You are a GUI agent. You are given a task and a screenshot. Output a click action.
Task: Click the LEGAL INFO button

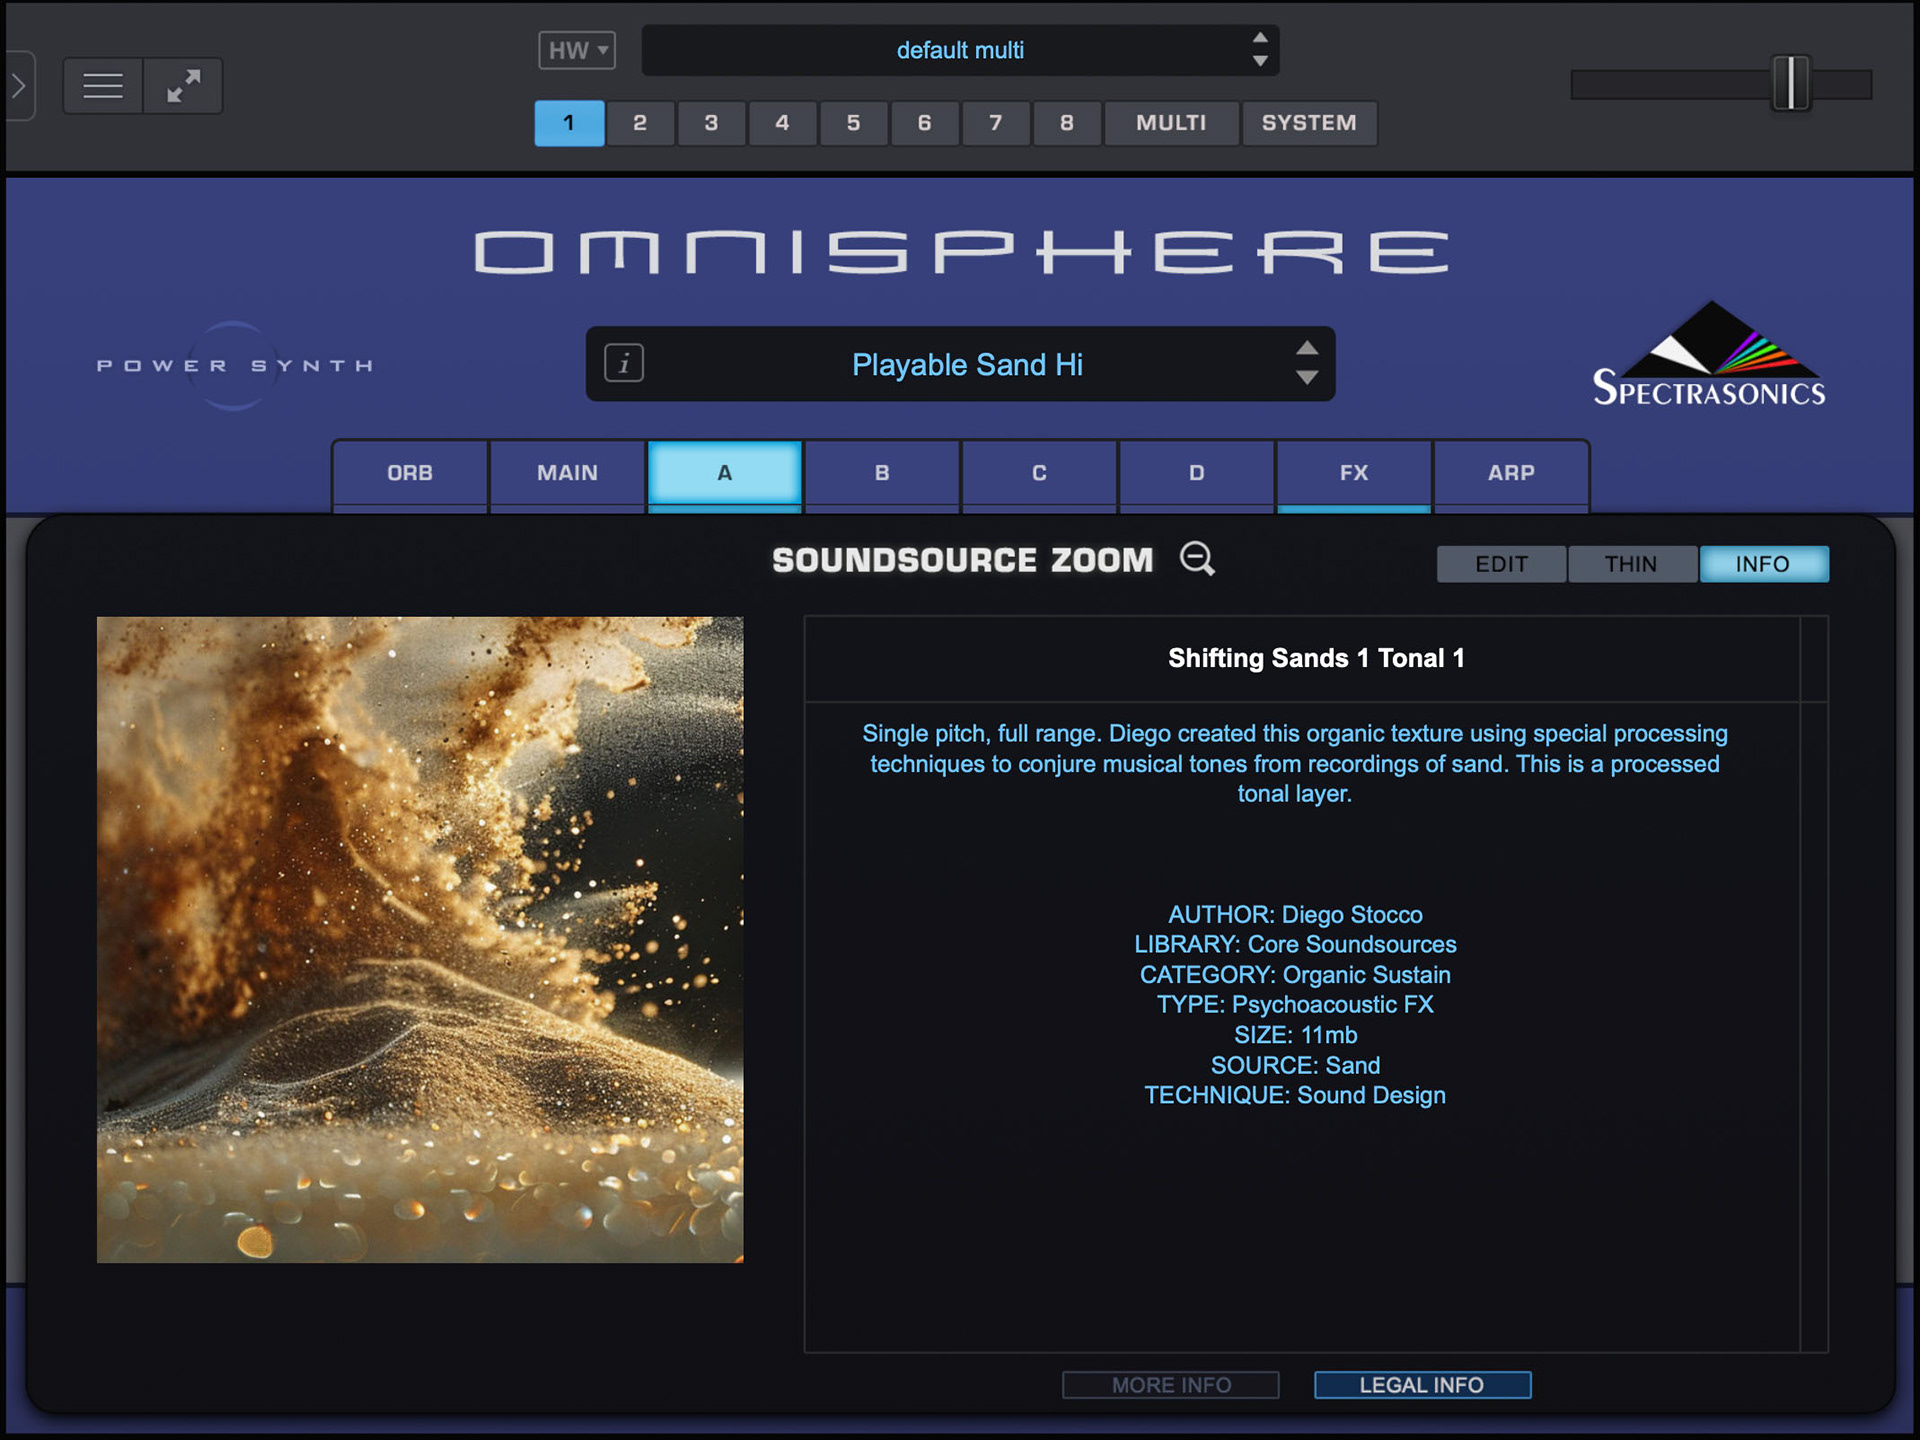1421,1385
